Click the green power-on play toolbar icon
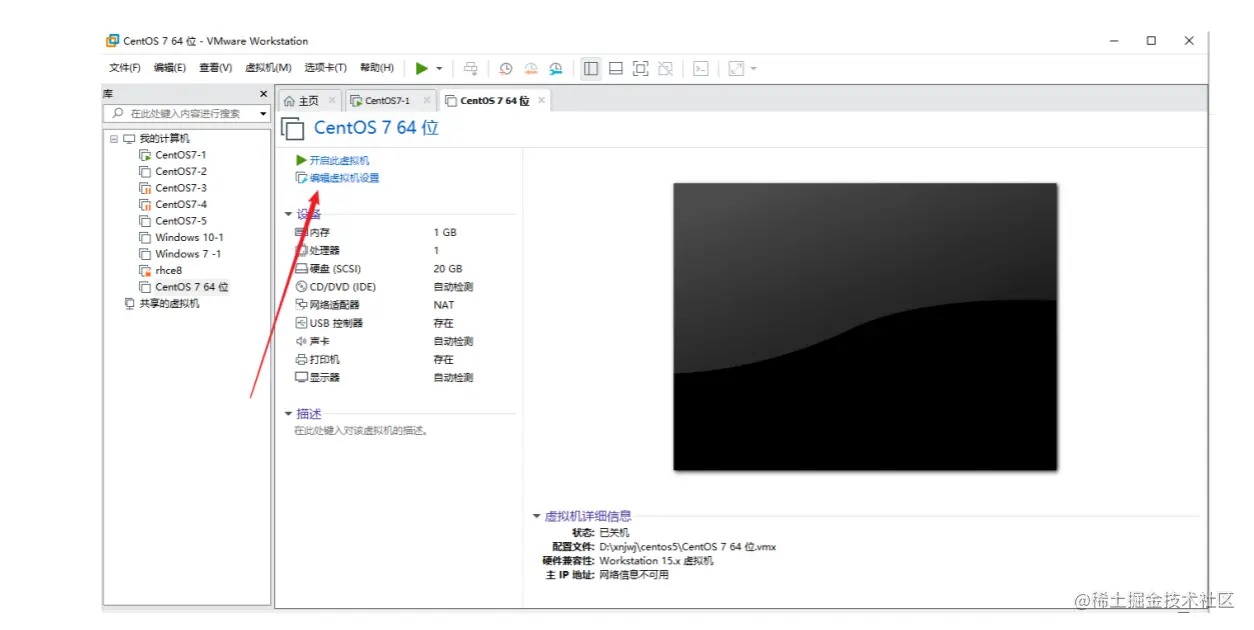The width and height of the screenshot is (1254, 630). (422, 68)
